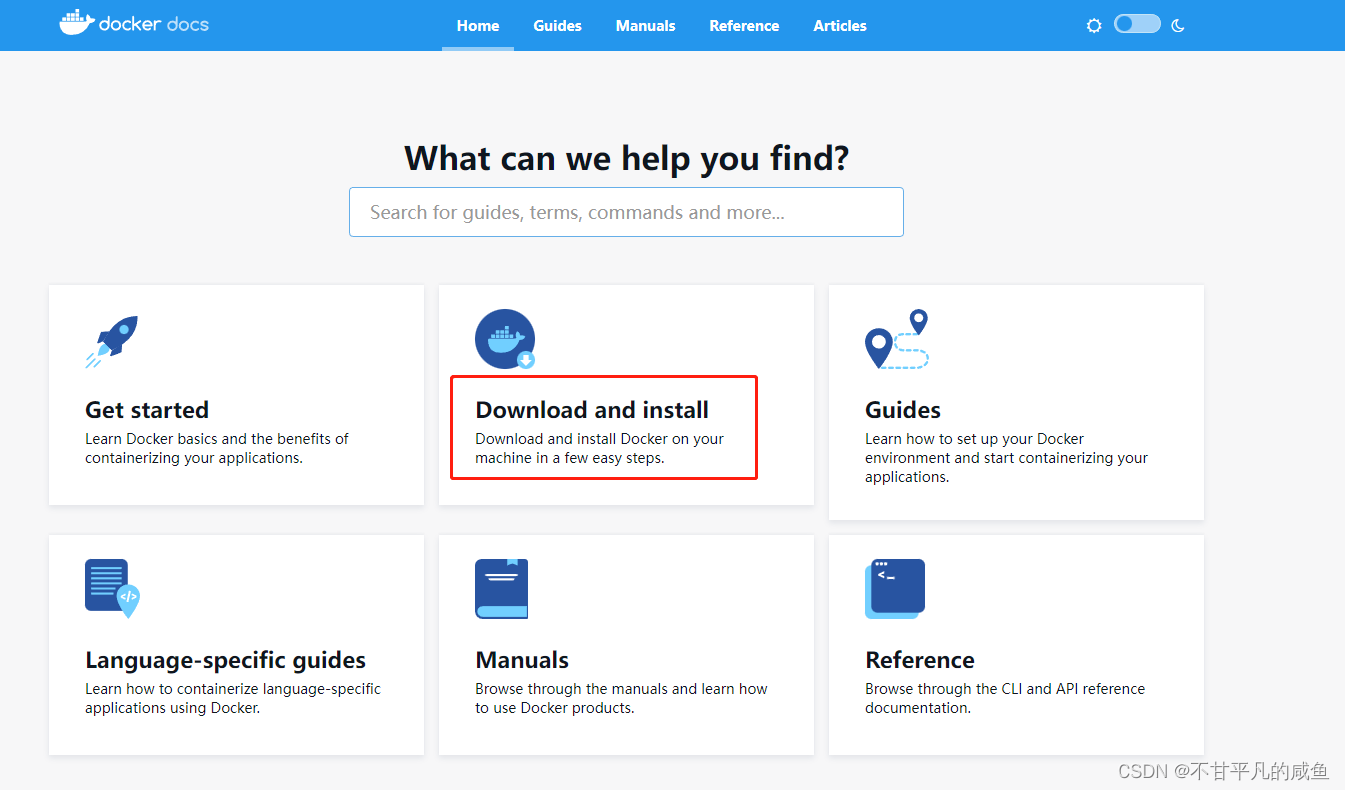Focus the search guides input field
Viewport: 1345px width, 790px height.
[626, 212]
